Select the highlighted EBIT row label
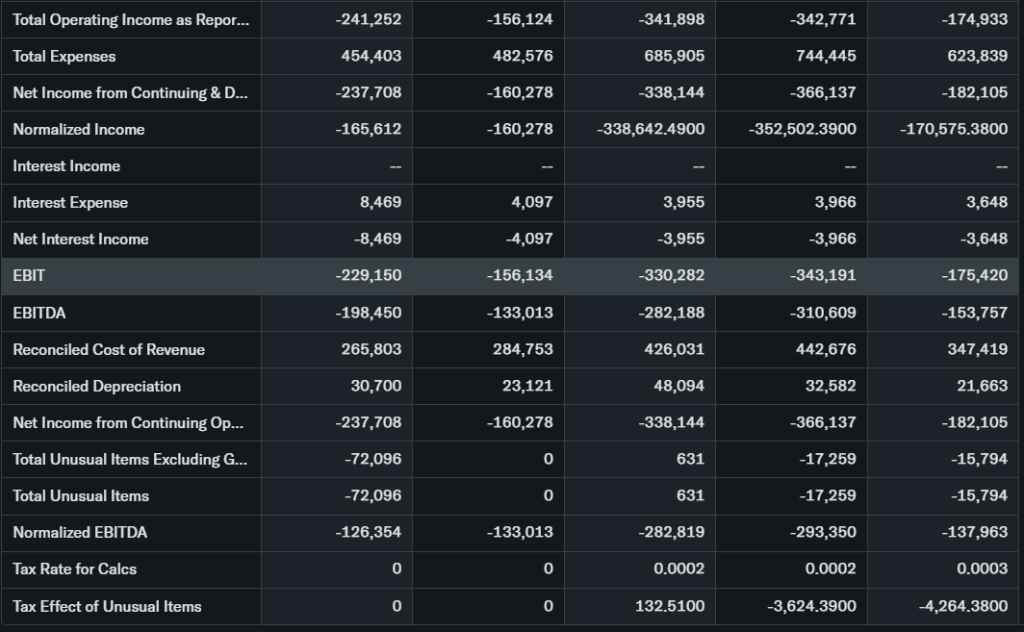 (29, 275)
